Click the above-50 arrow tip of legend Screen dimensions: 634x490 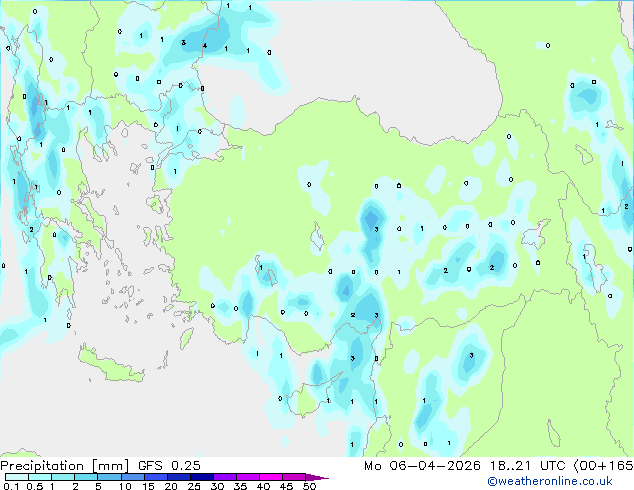(x=317, y=477)
